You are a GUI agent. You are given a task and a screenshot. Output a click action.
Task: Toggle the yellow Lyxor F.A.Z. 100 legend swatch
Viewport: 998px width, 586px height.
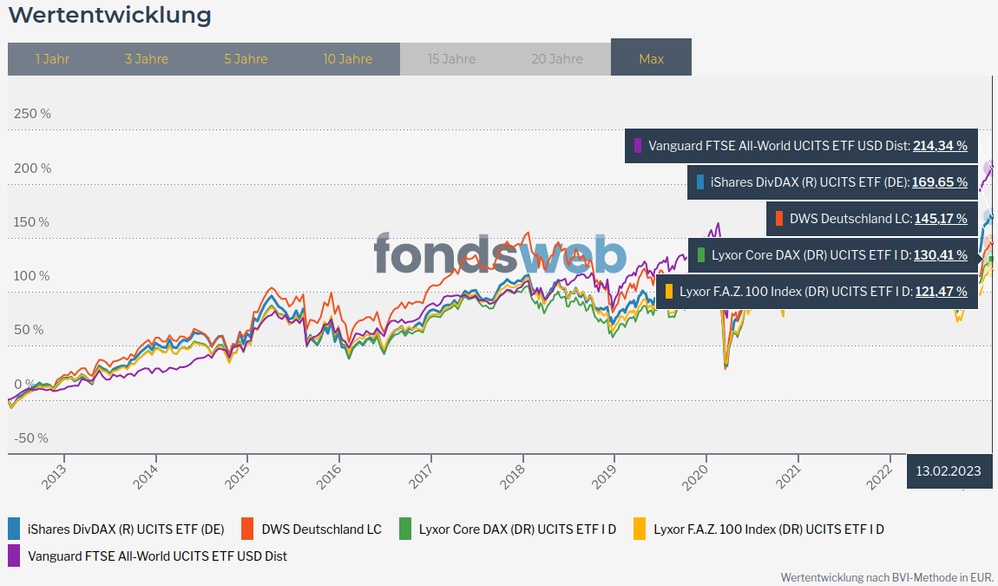[x=639, y=529]
